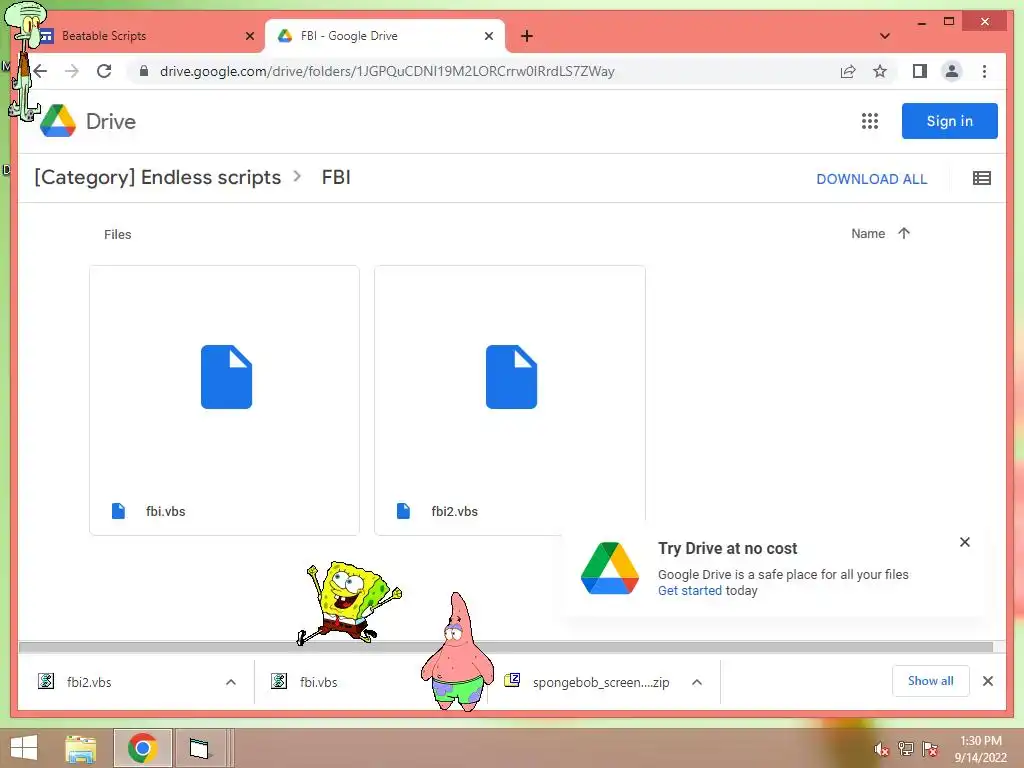
Task: Click DOWNLOAD ALL
Action: [x=871, y=179]
